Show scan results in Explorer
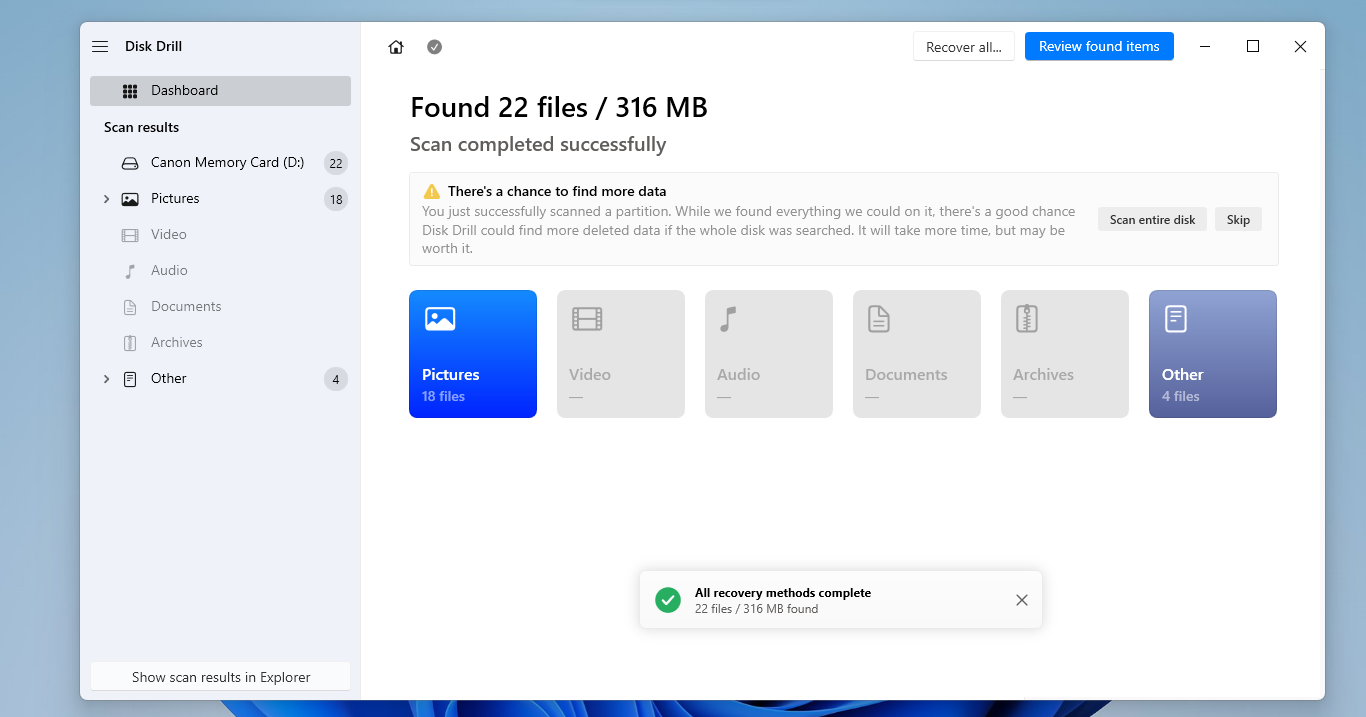 coord(221,677)
